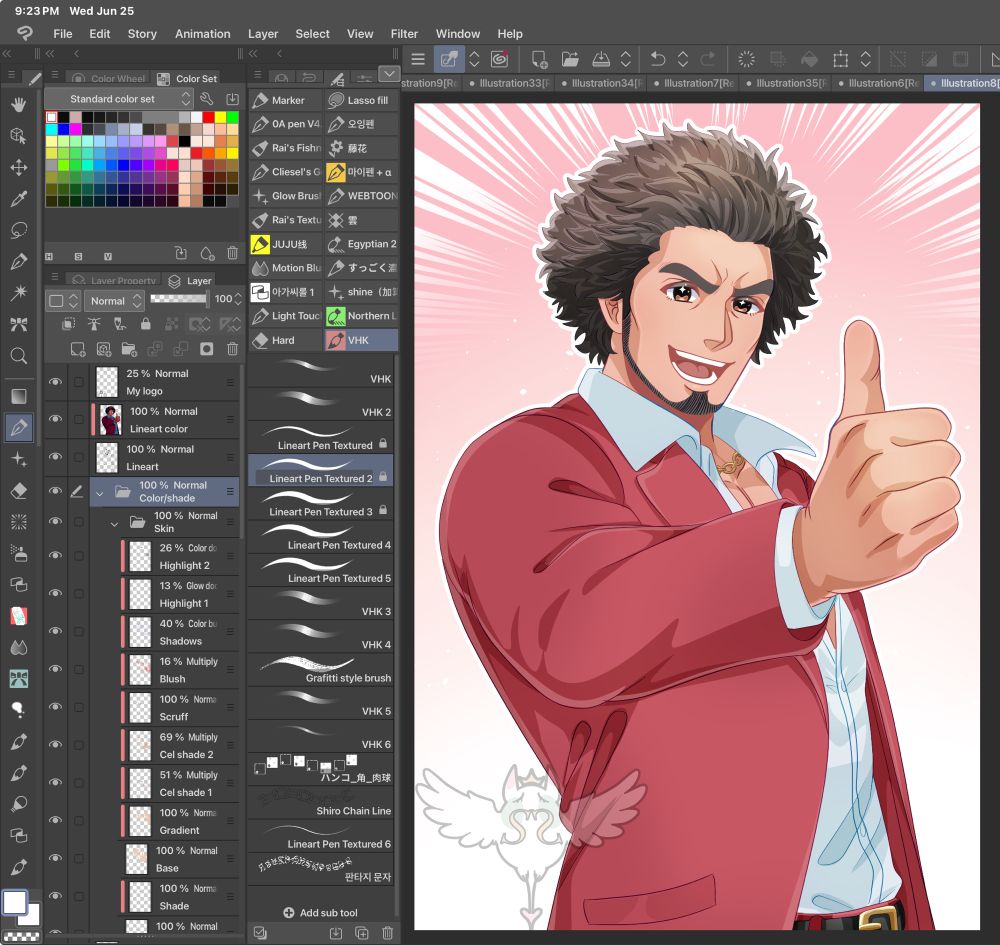Viewport: 1000px width, 945px height.
Task: Select the Eyedropper tool
Action: point(18,199)
